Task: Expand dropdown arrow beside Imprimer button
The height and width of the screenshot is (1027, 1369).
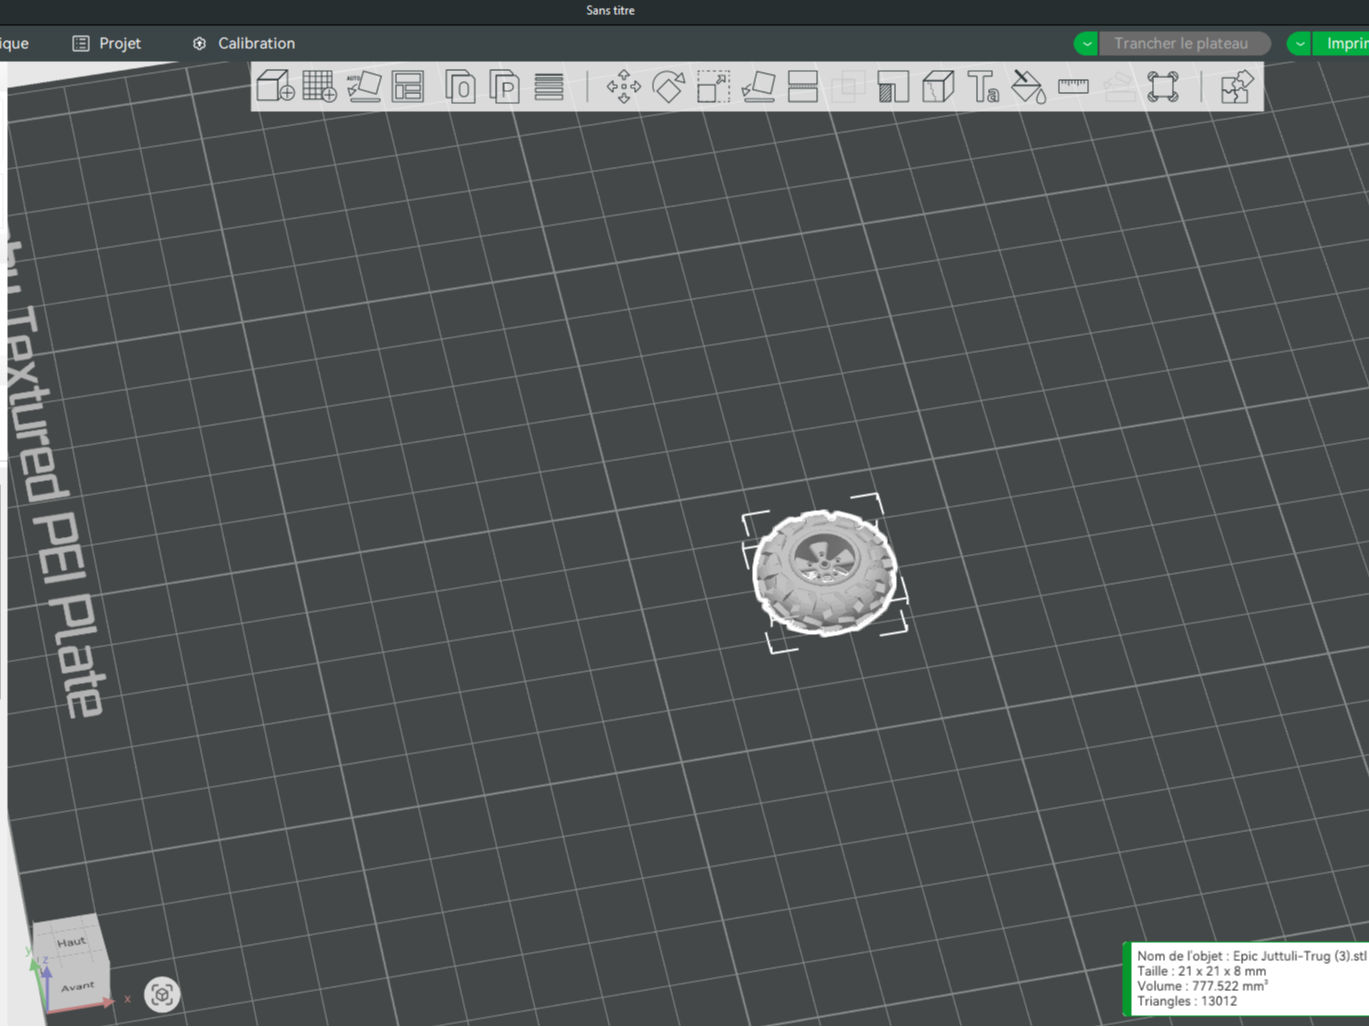Action: pyautogui.click(x=1299, y=43)
